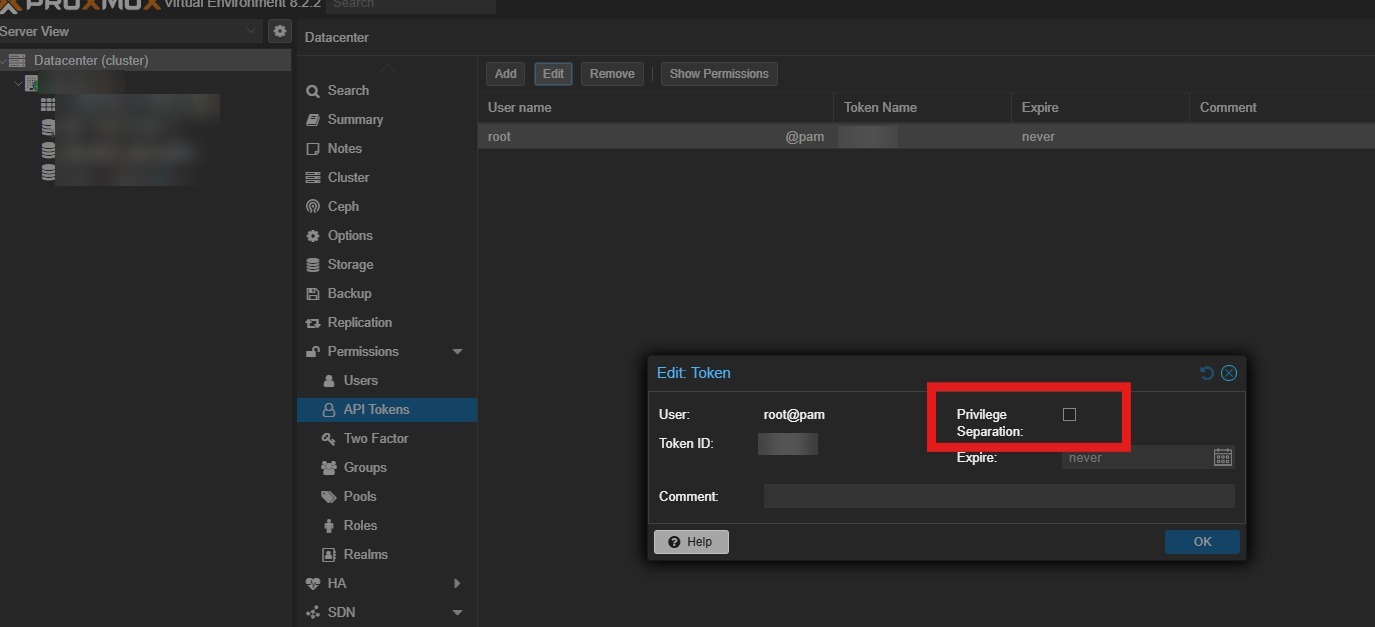Sort by Token Name column header

click(x=922, y=108)
